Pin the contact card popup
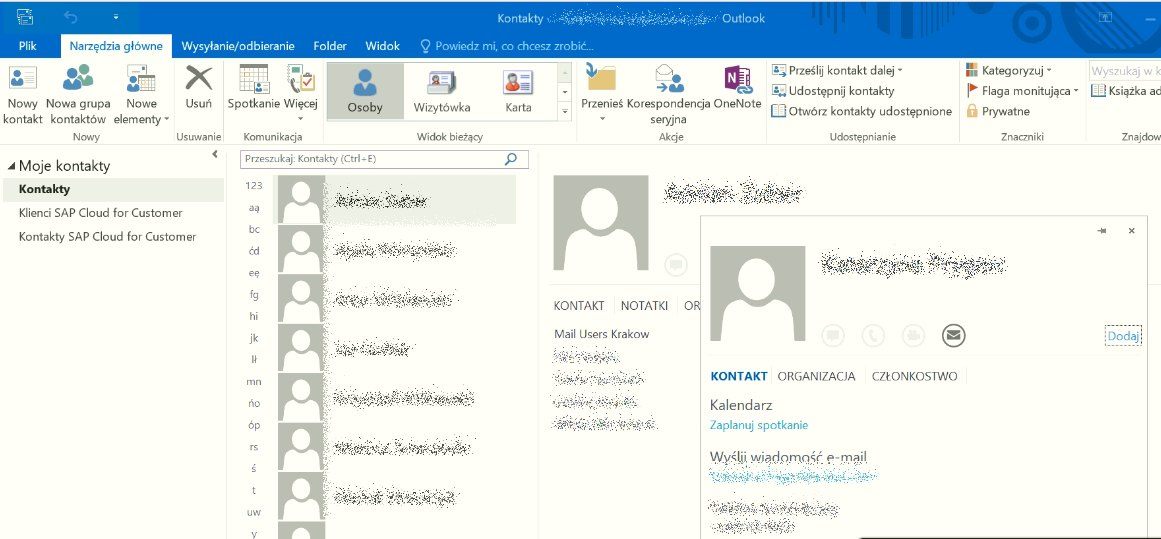Image resolution: width=1161 pixels, height=539 pixels. pyautogui.click(x=1102, y=231)
